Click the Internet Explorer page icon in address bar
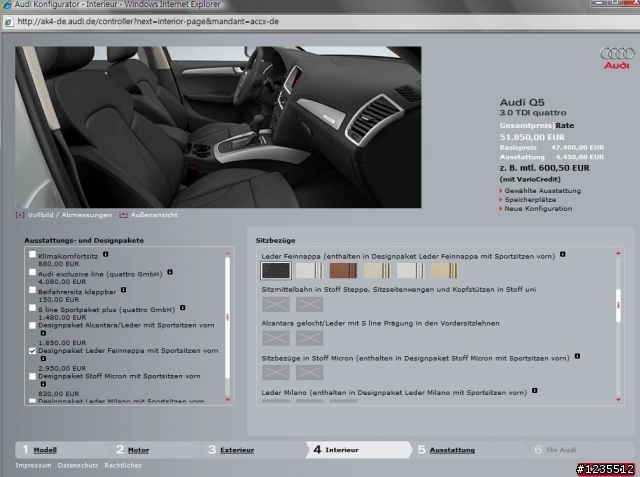Screen dimensions: 640x477 [x=8, y=22]
